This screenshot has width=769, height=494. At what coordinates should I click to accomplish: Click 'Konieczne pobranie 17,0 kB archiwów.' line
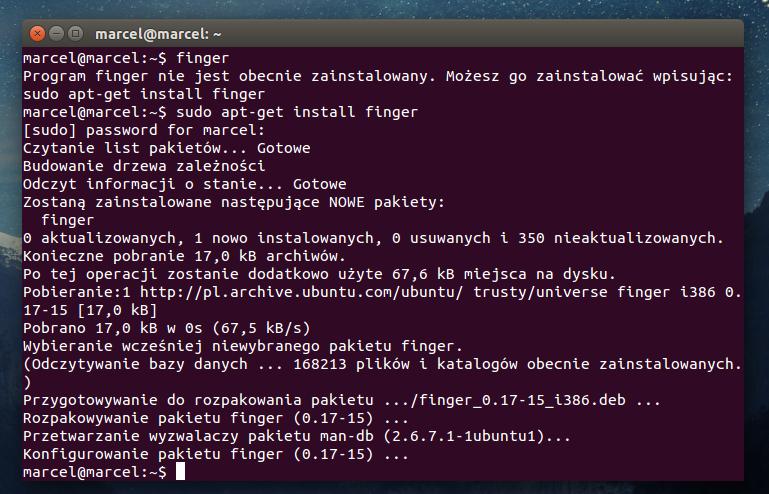[184, 256]
